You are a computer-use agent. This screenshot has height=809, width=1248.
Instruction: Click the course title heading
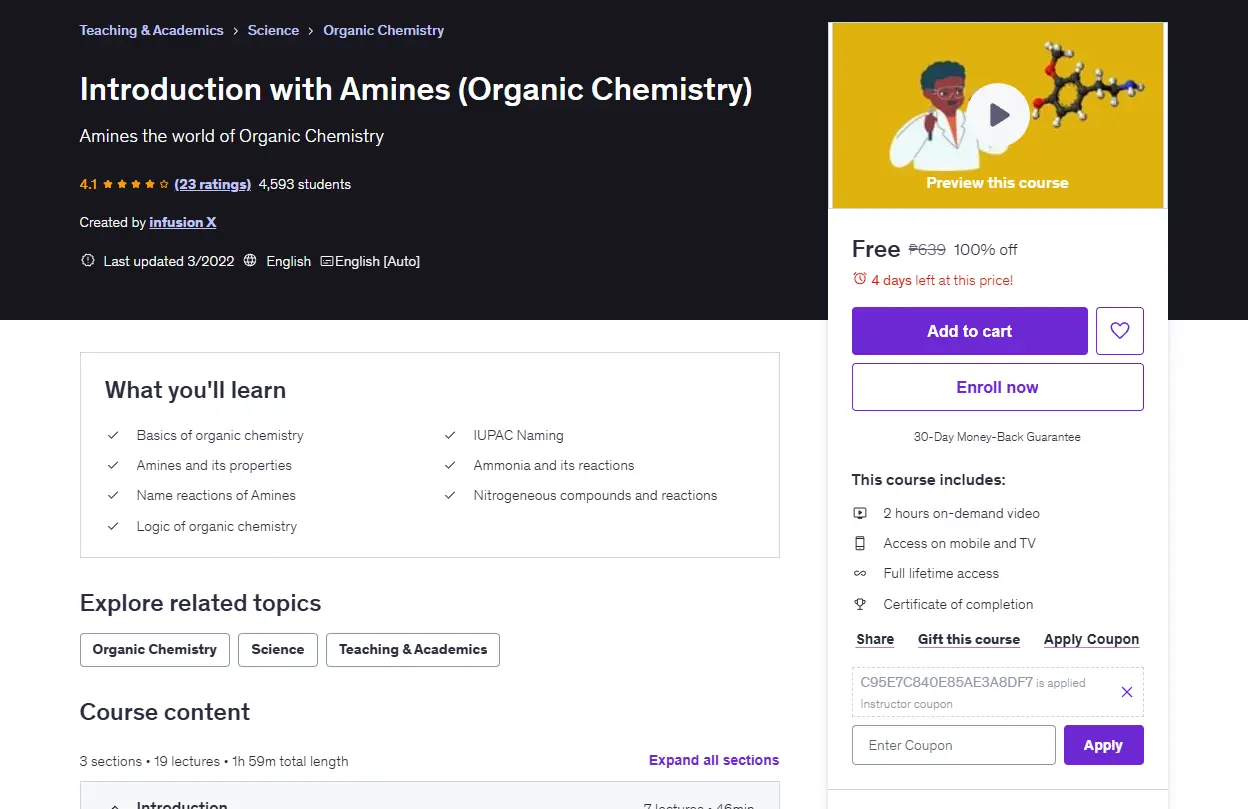tap(416, 89)
